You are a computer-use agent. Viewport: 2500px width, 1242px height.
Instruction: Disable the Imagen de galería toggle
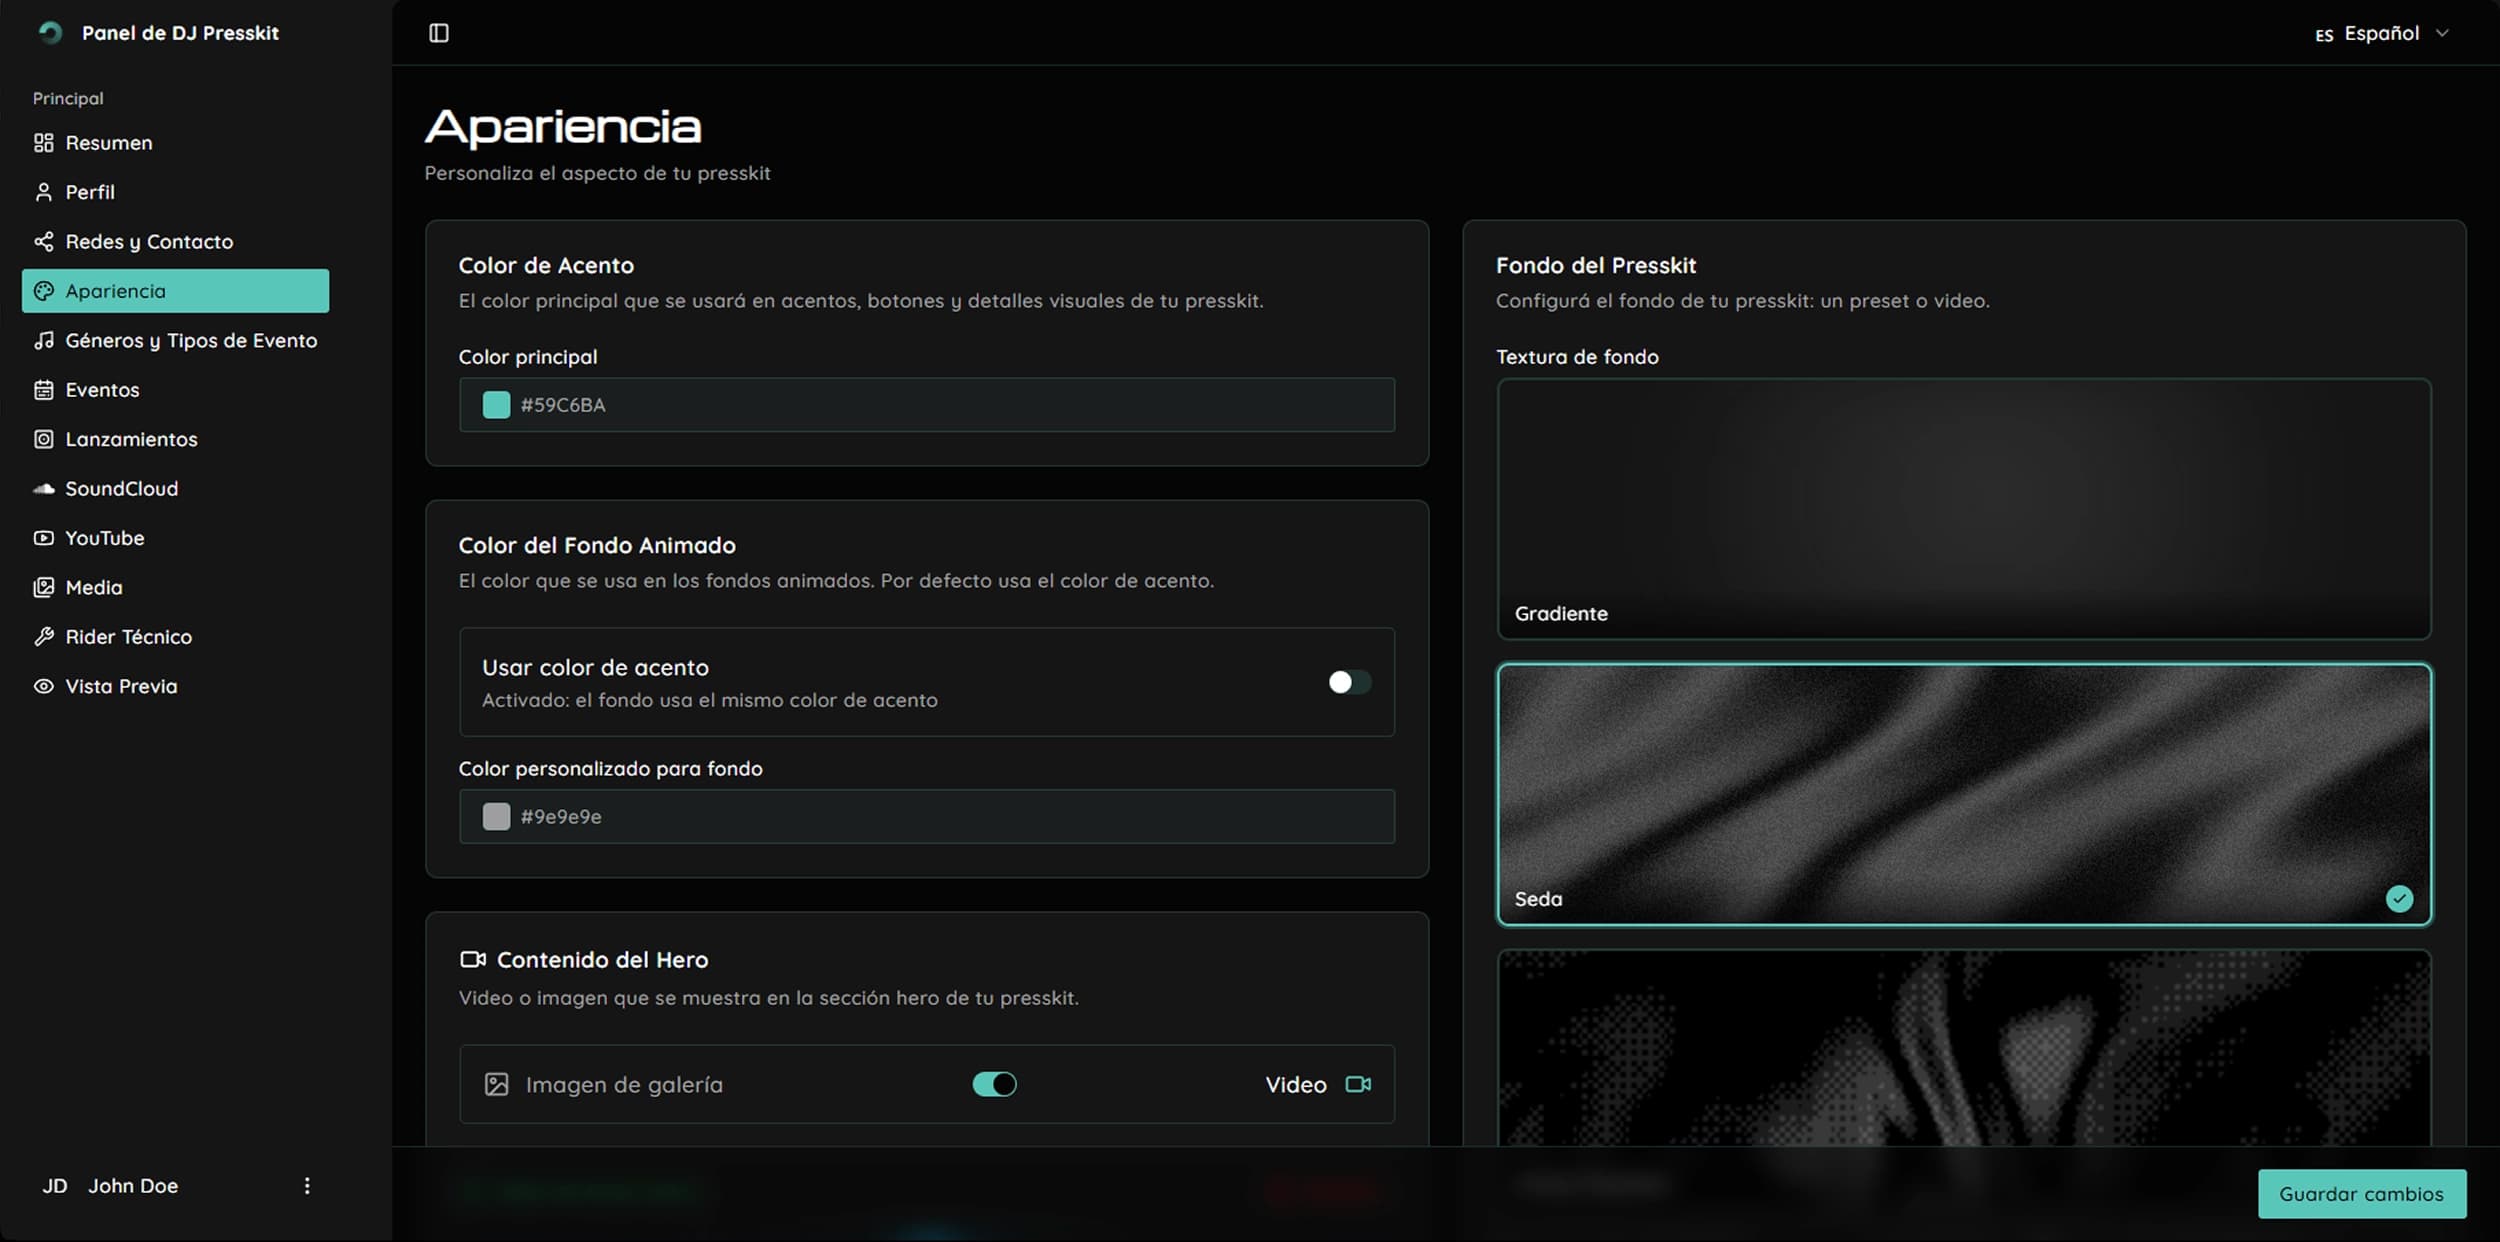pyautogui.click(x=993, y=1084)
